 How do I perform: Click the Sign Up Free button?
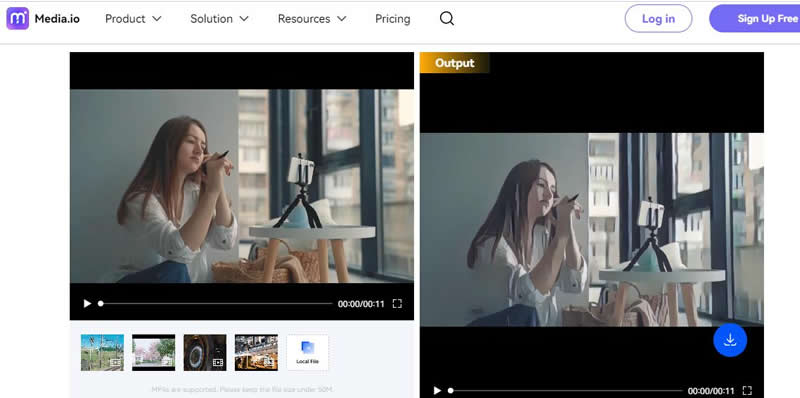tap(755, 19)
